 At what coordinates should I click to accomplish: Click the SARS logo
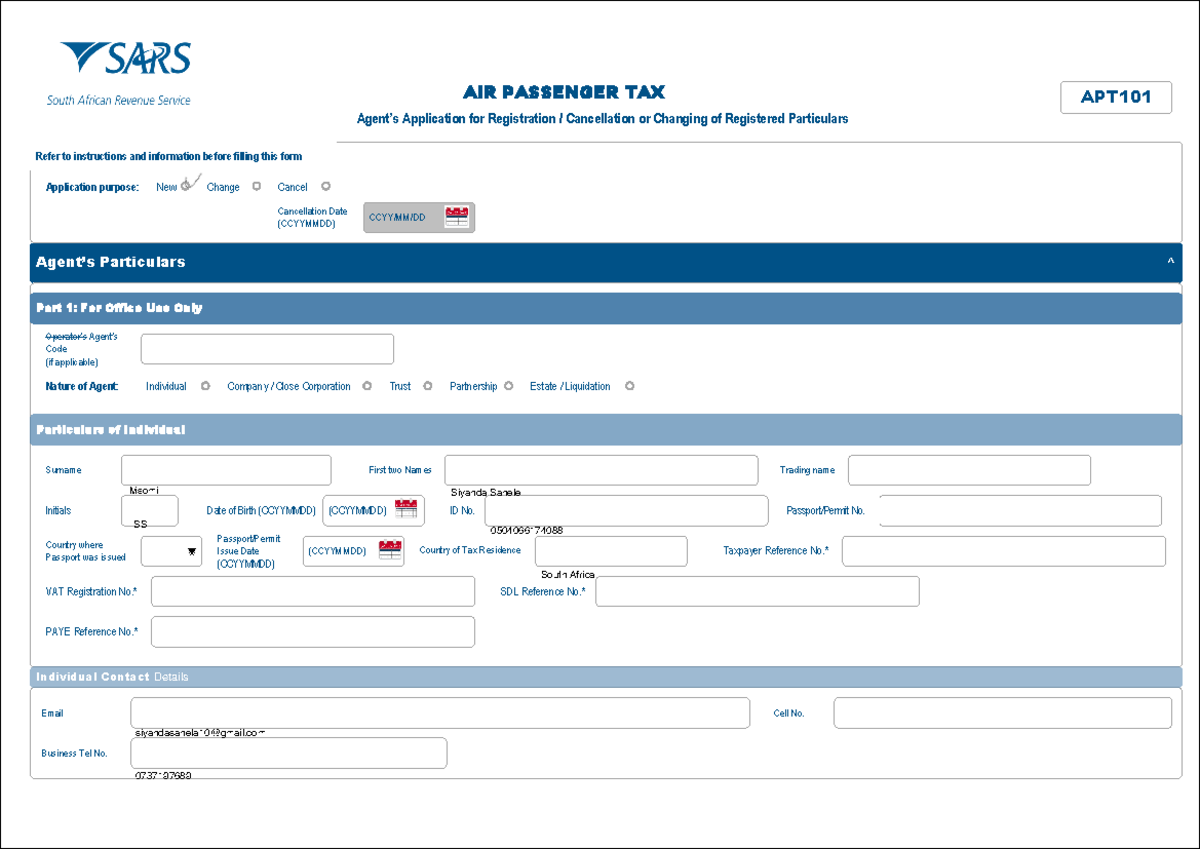[x=119, y=72]
